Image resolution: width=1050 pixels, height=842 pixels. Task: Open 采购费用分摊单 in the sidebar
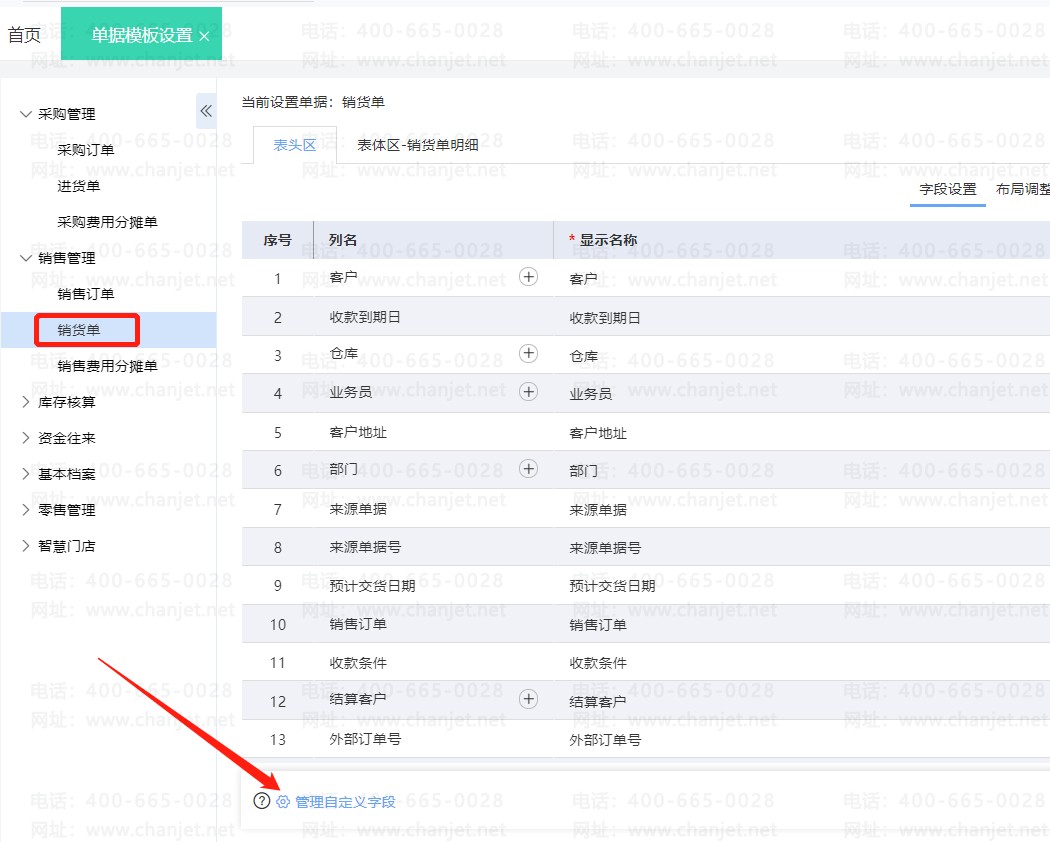pos(107,222)
